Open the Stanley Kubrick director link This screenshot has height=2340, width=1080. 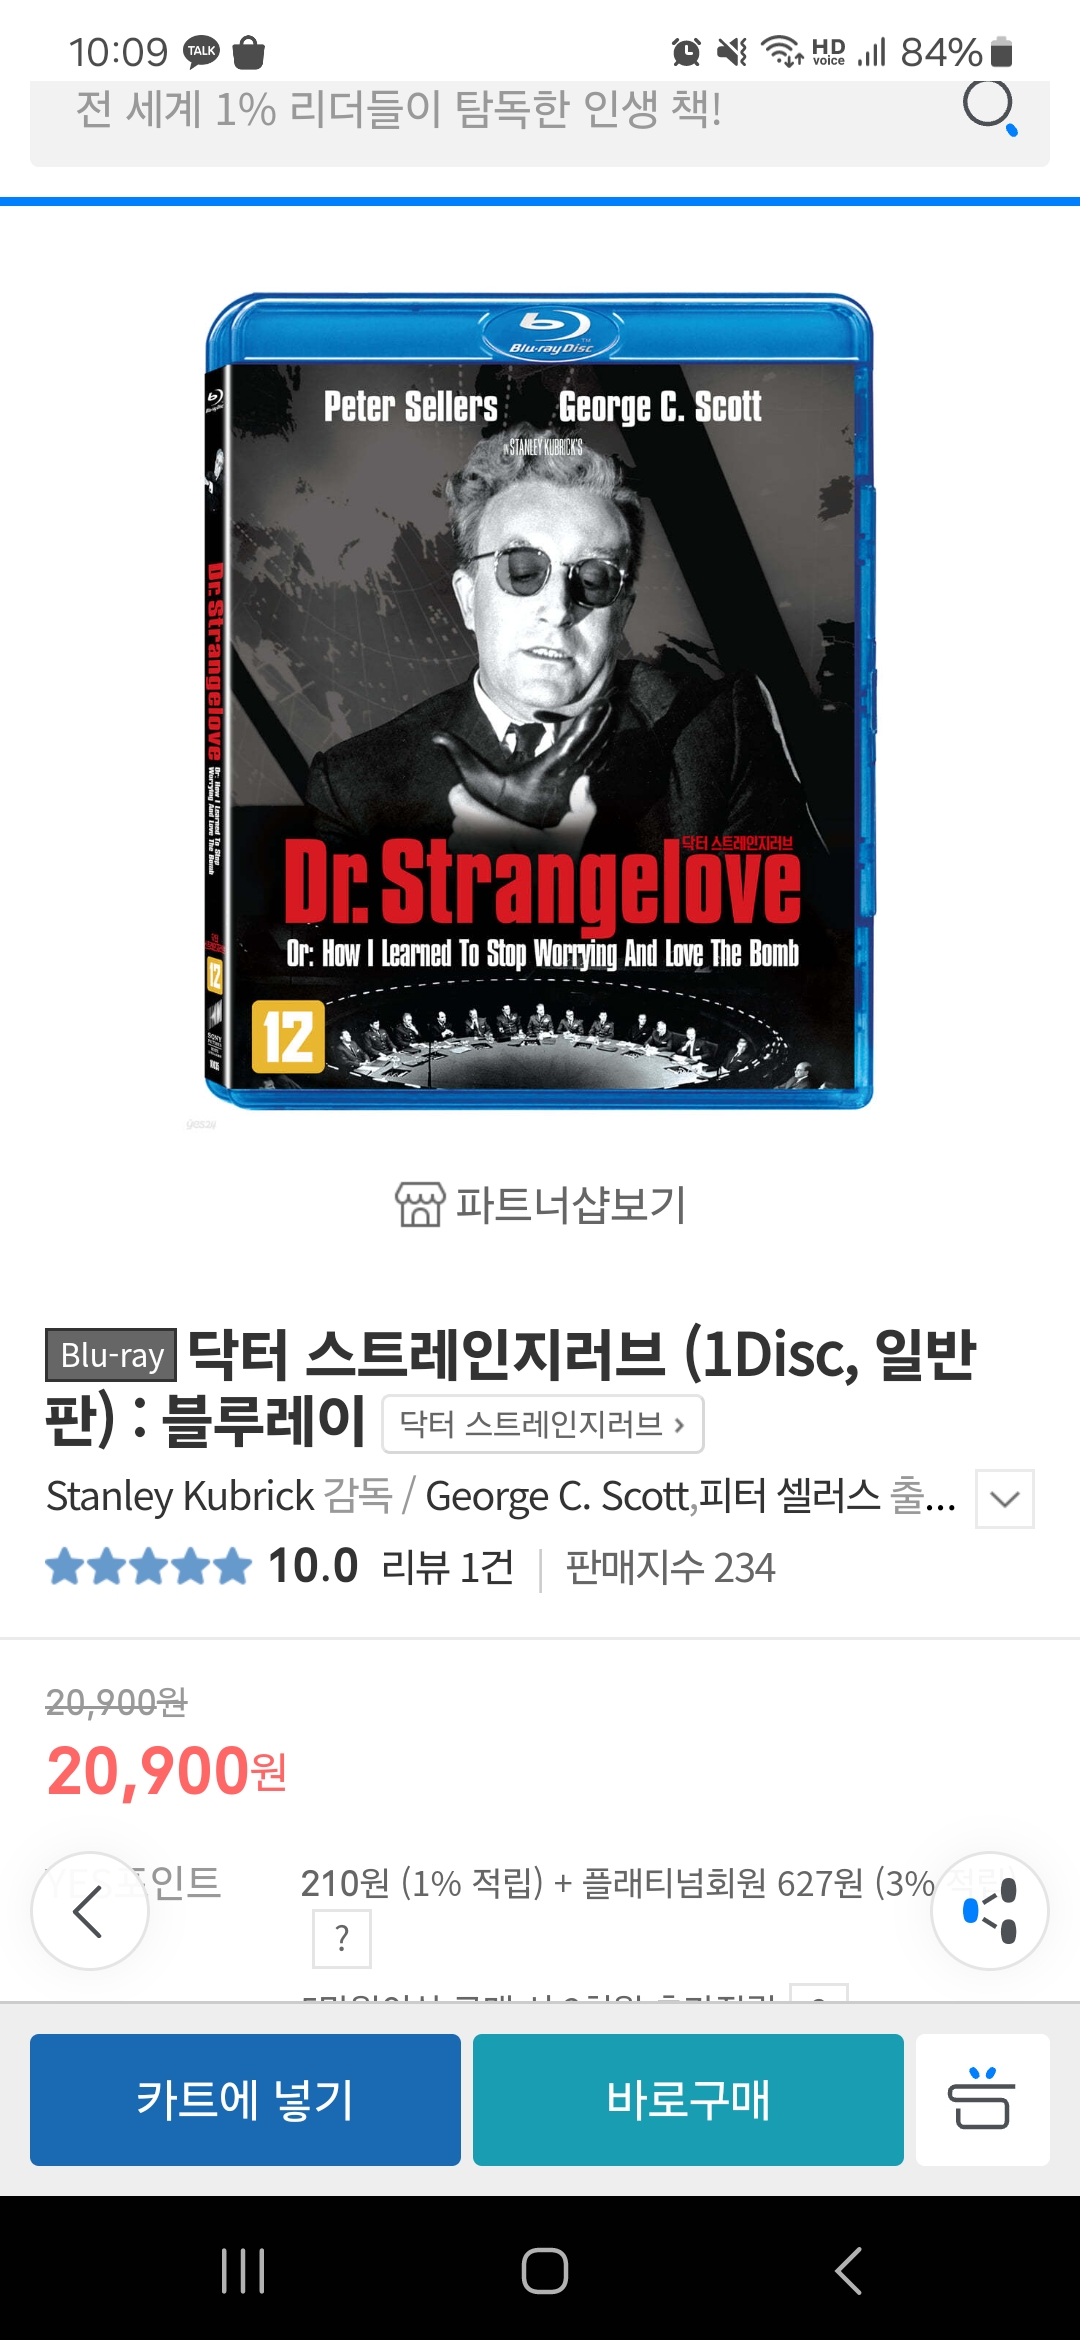(x=180, y=1496)
